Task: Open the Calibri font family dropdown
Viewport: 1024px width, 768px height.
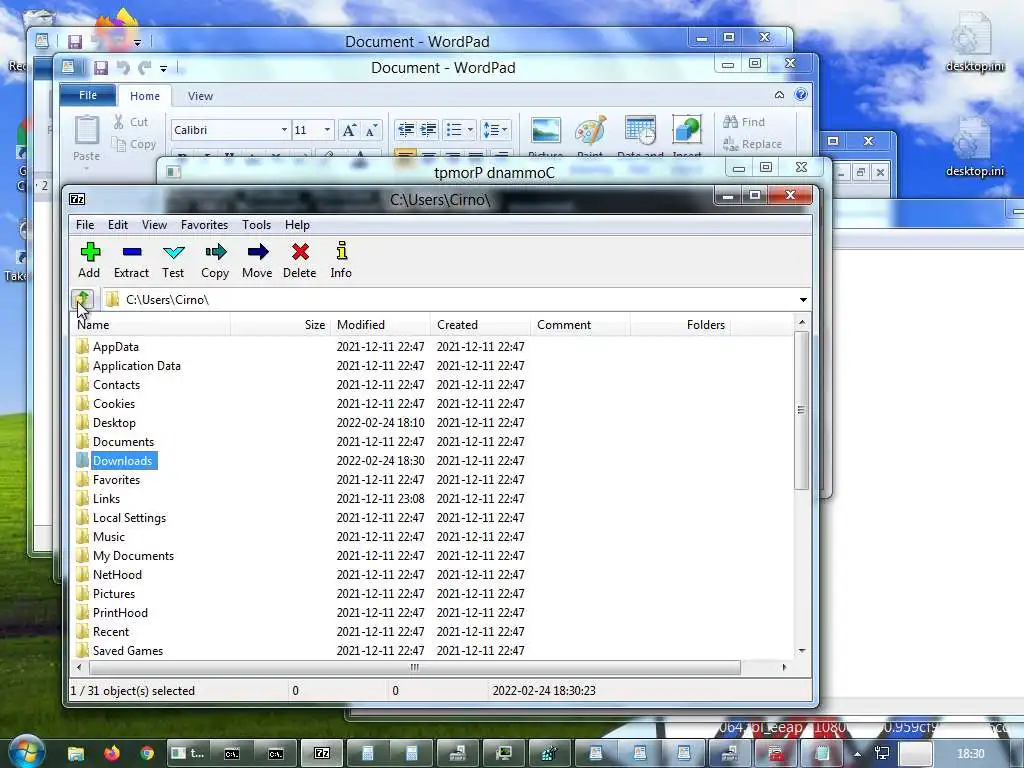Action: 284,130
